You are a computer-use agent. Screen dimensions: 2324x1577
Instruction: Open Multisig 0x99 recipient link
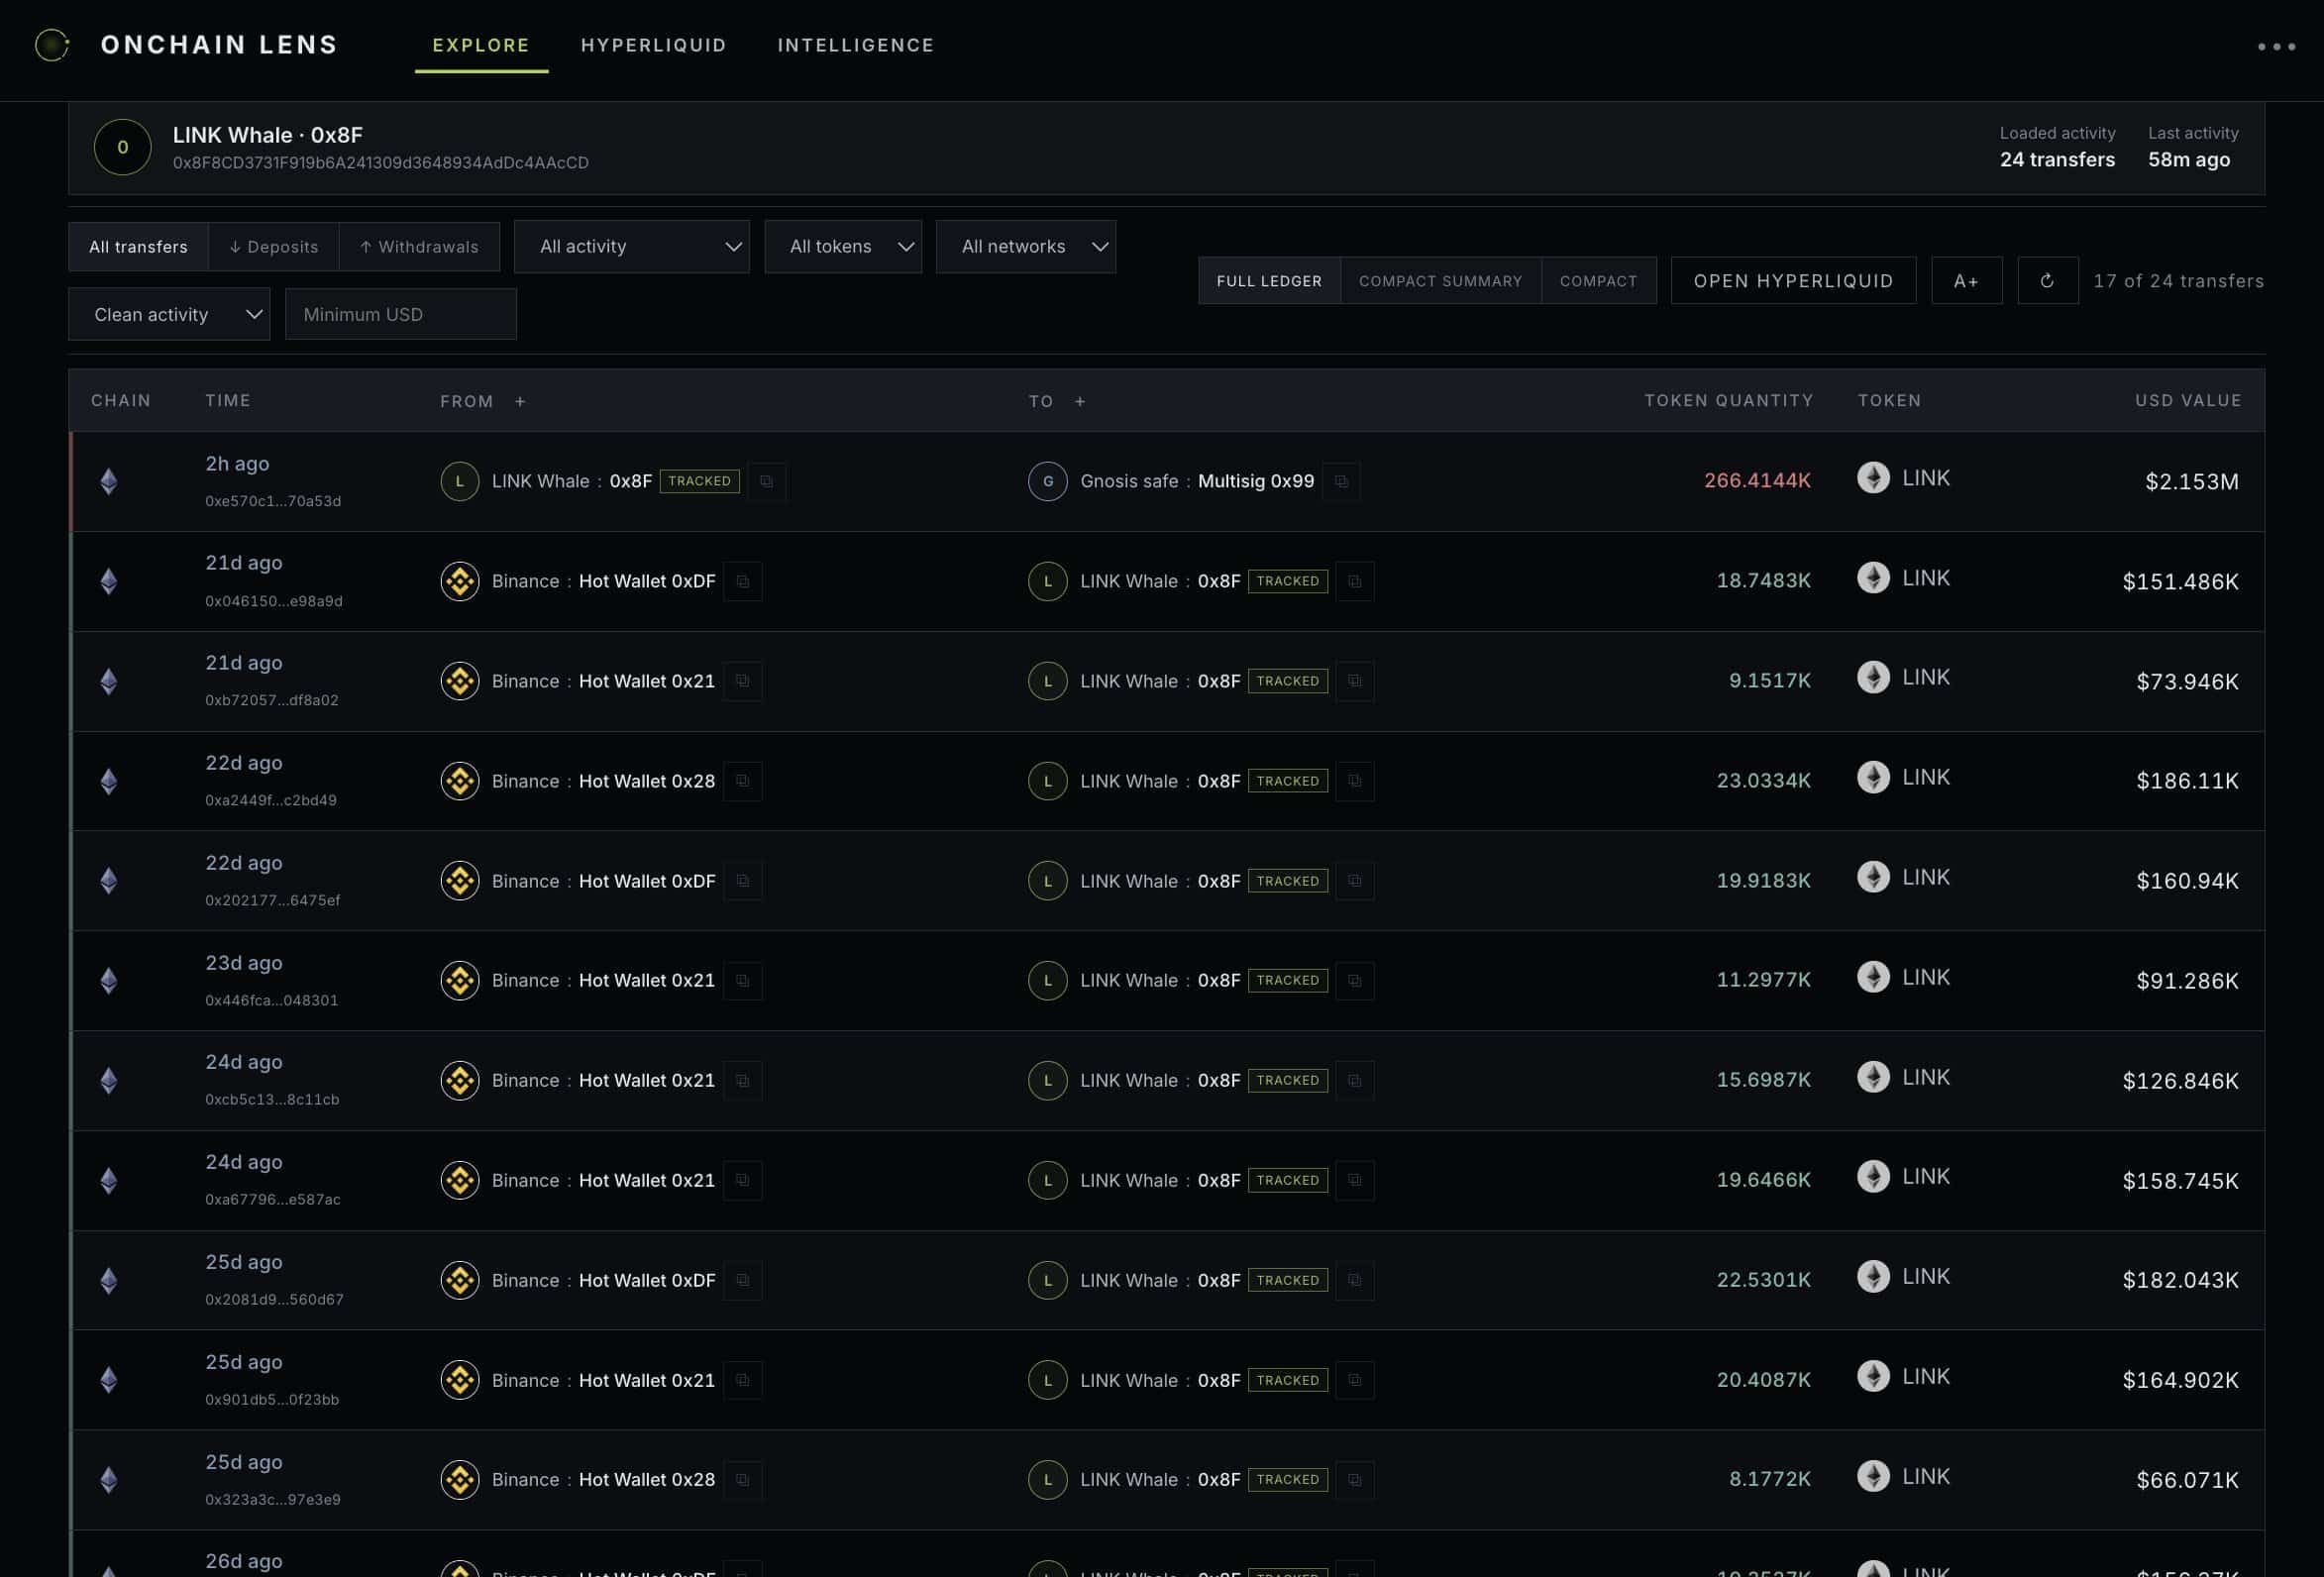tap(1256, 482)
